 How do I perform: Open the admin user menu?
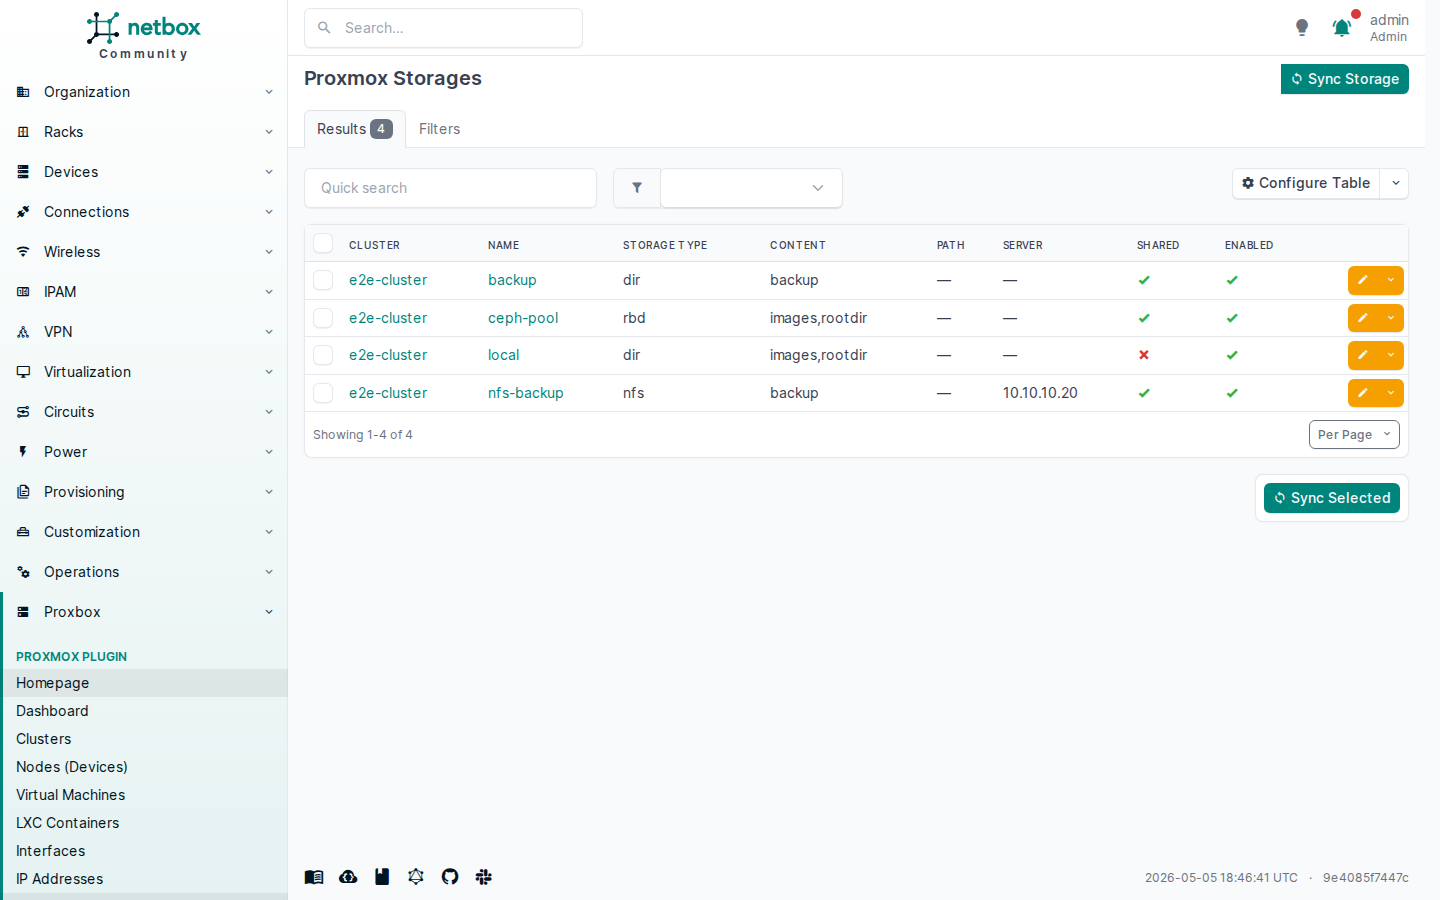pyautogui.click(x=1388, y=28)
